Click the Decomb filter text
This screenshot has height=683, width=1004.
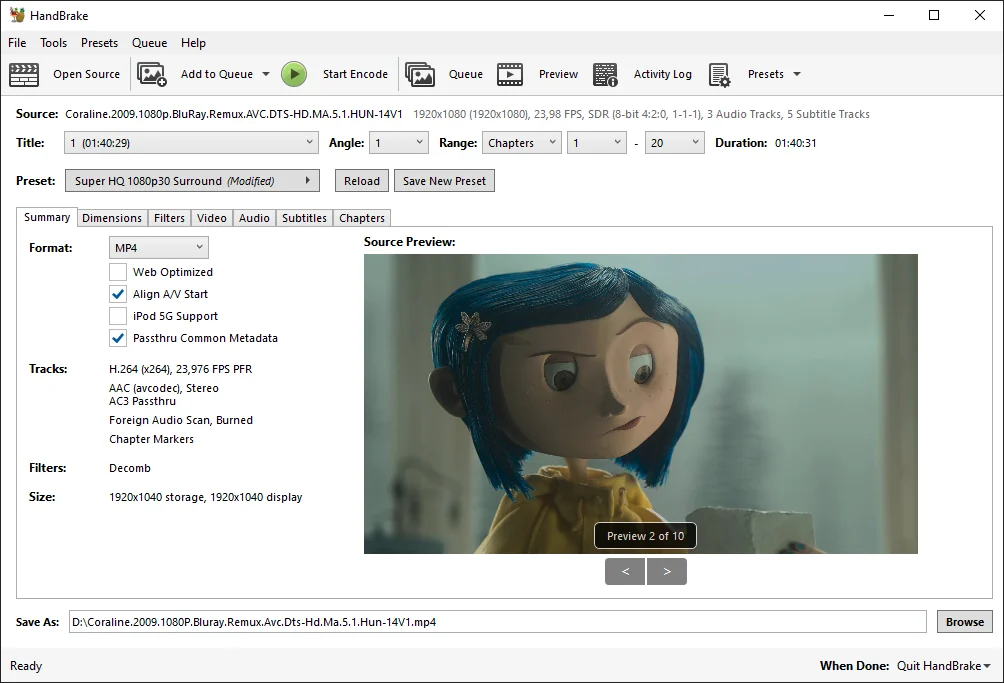click(130, 468)
